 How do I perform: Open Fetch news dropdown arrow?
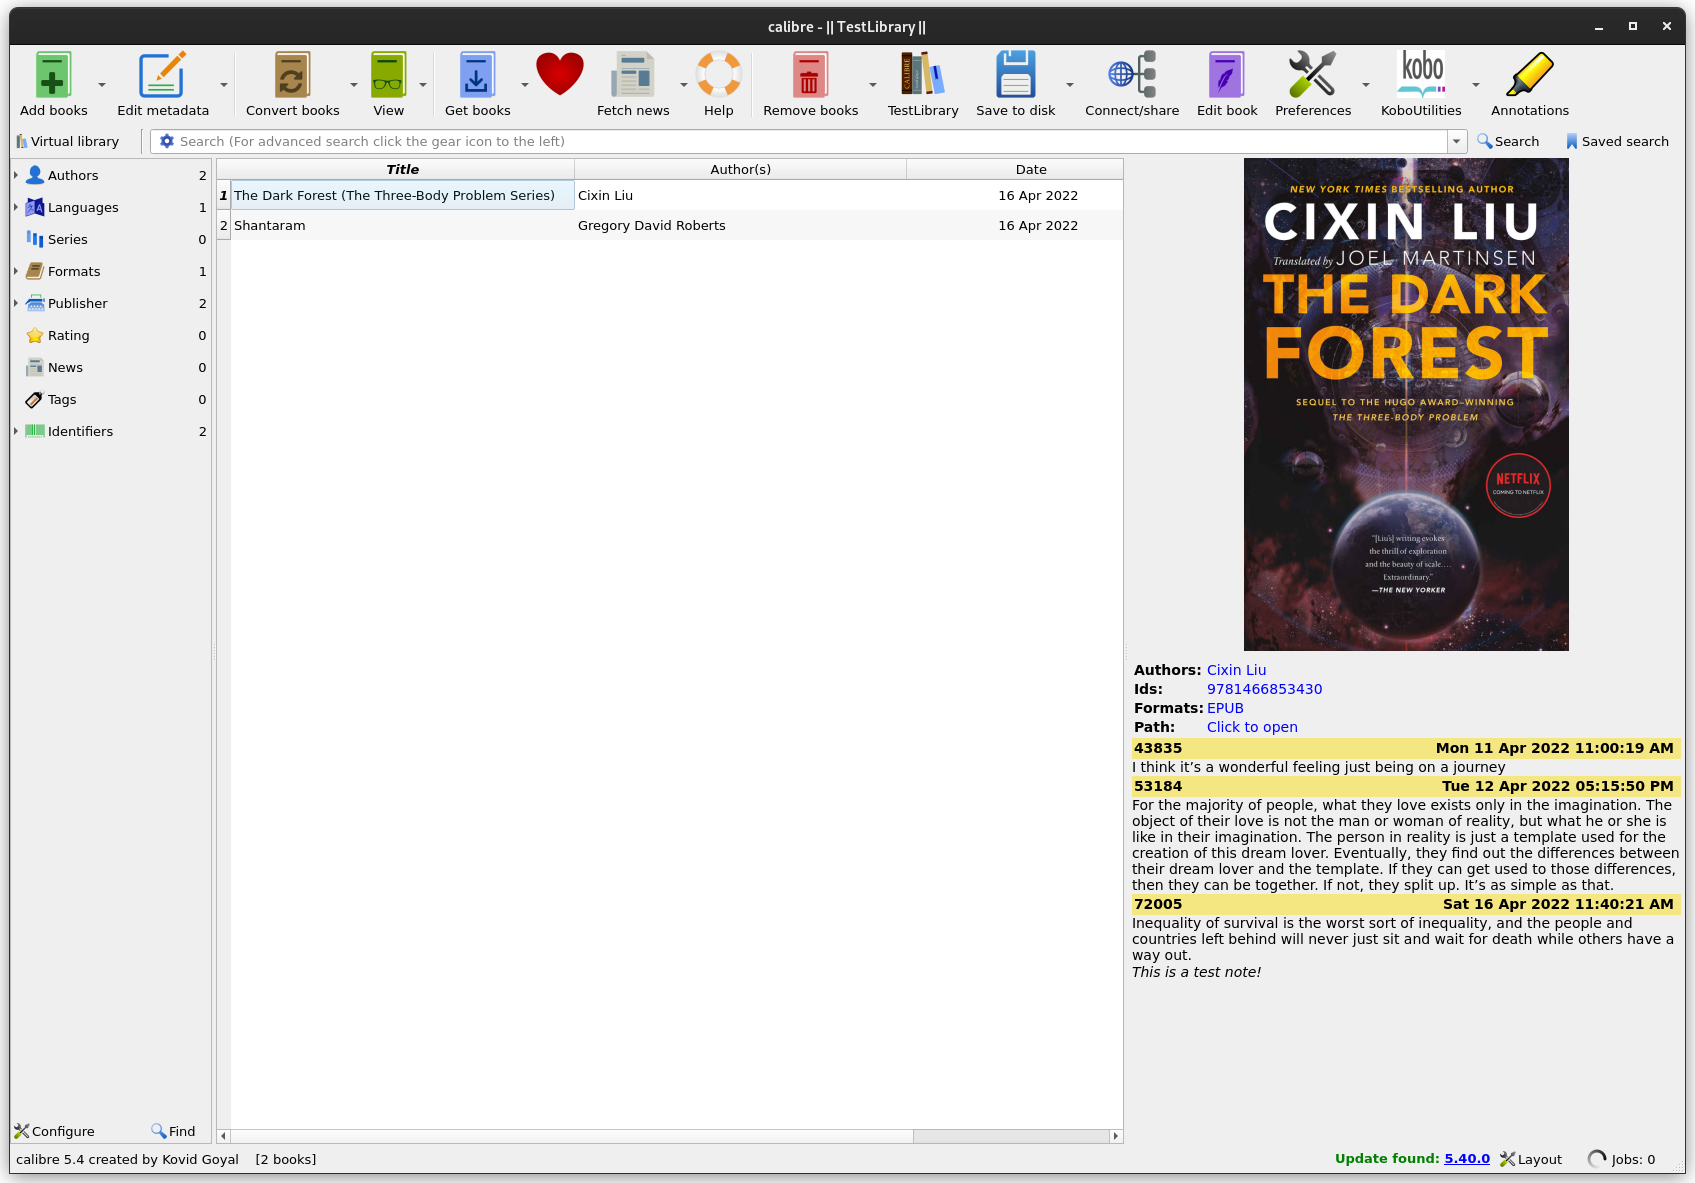(683, 85)
